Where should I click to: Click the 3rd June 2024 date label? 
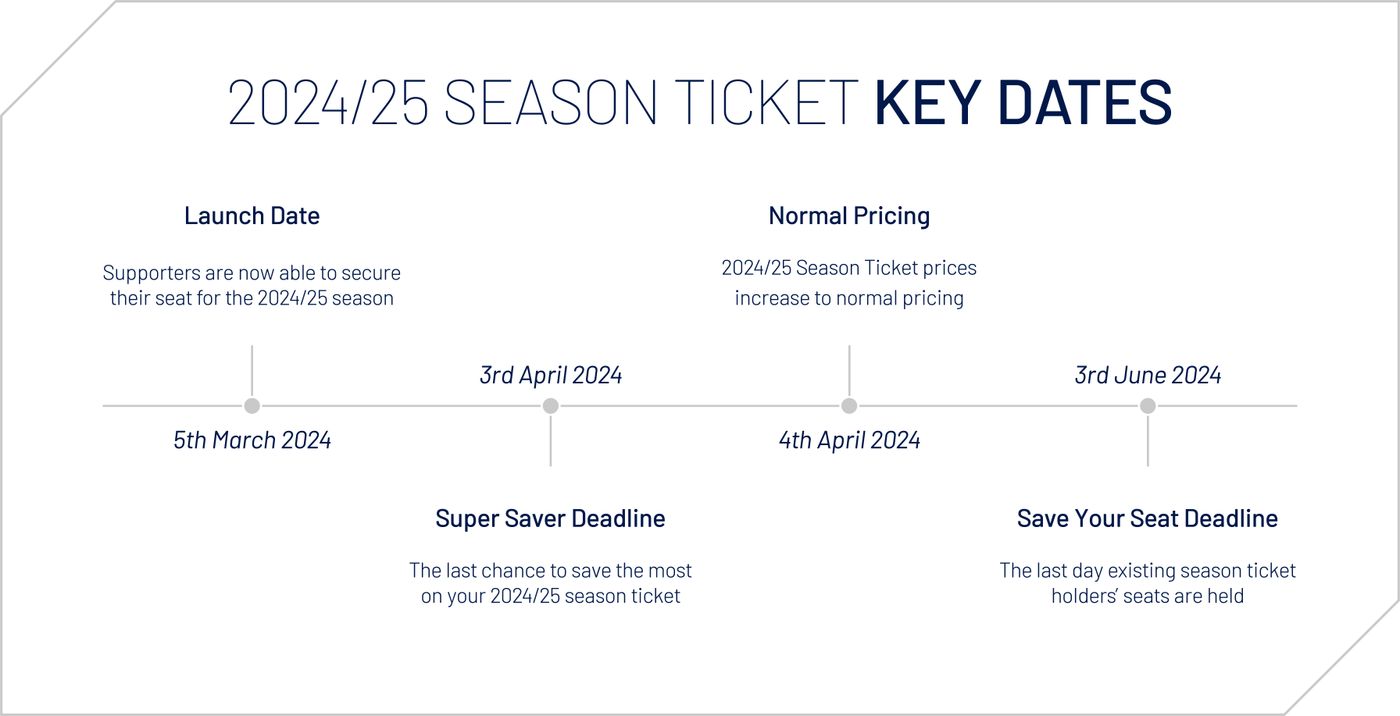(x=1147, y=375)
